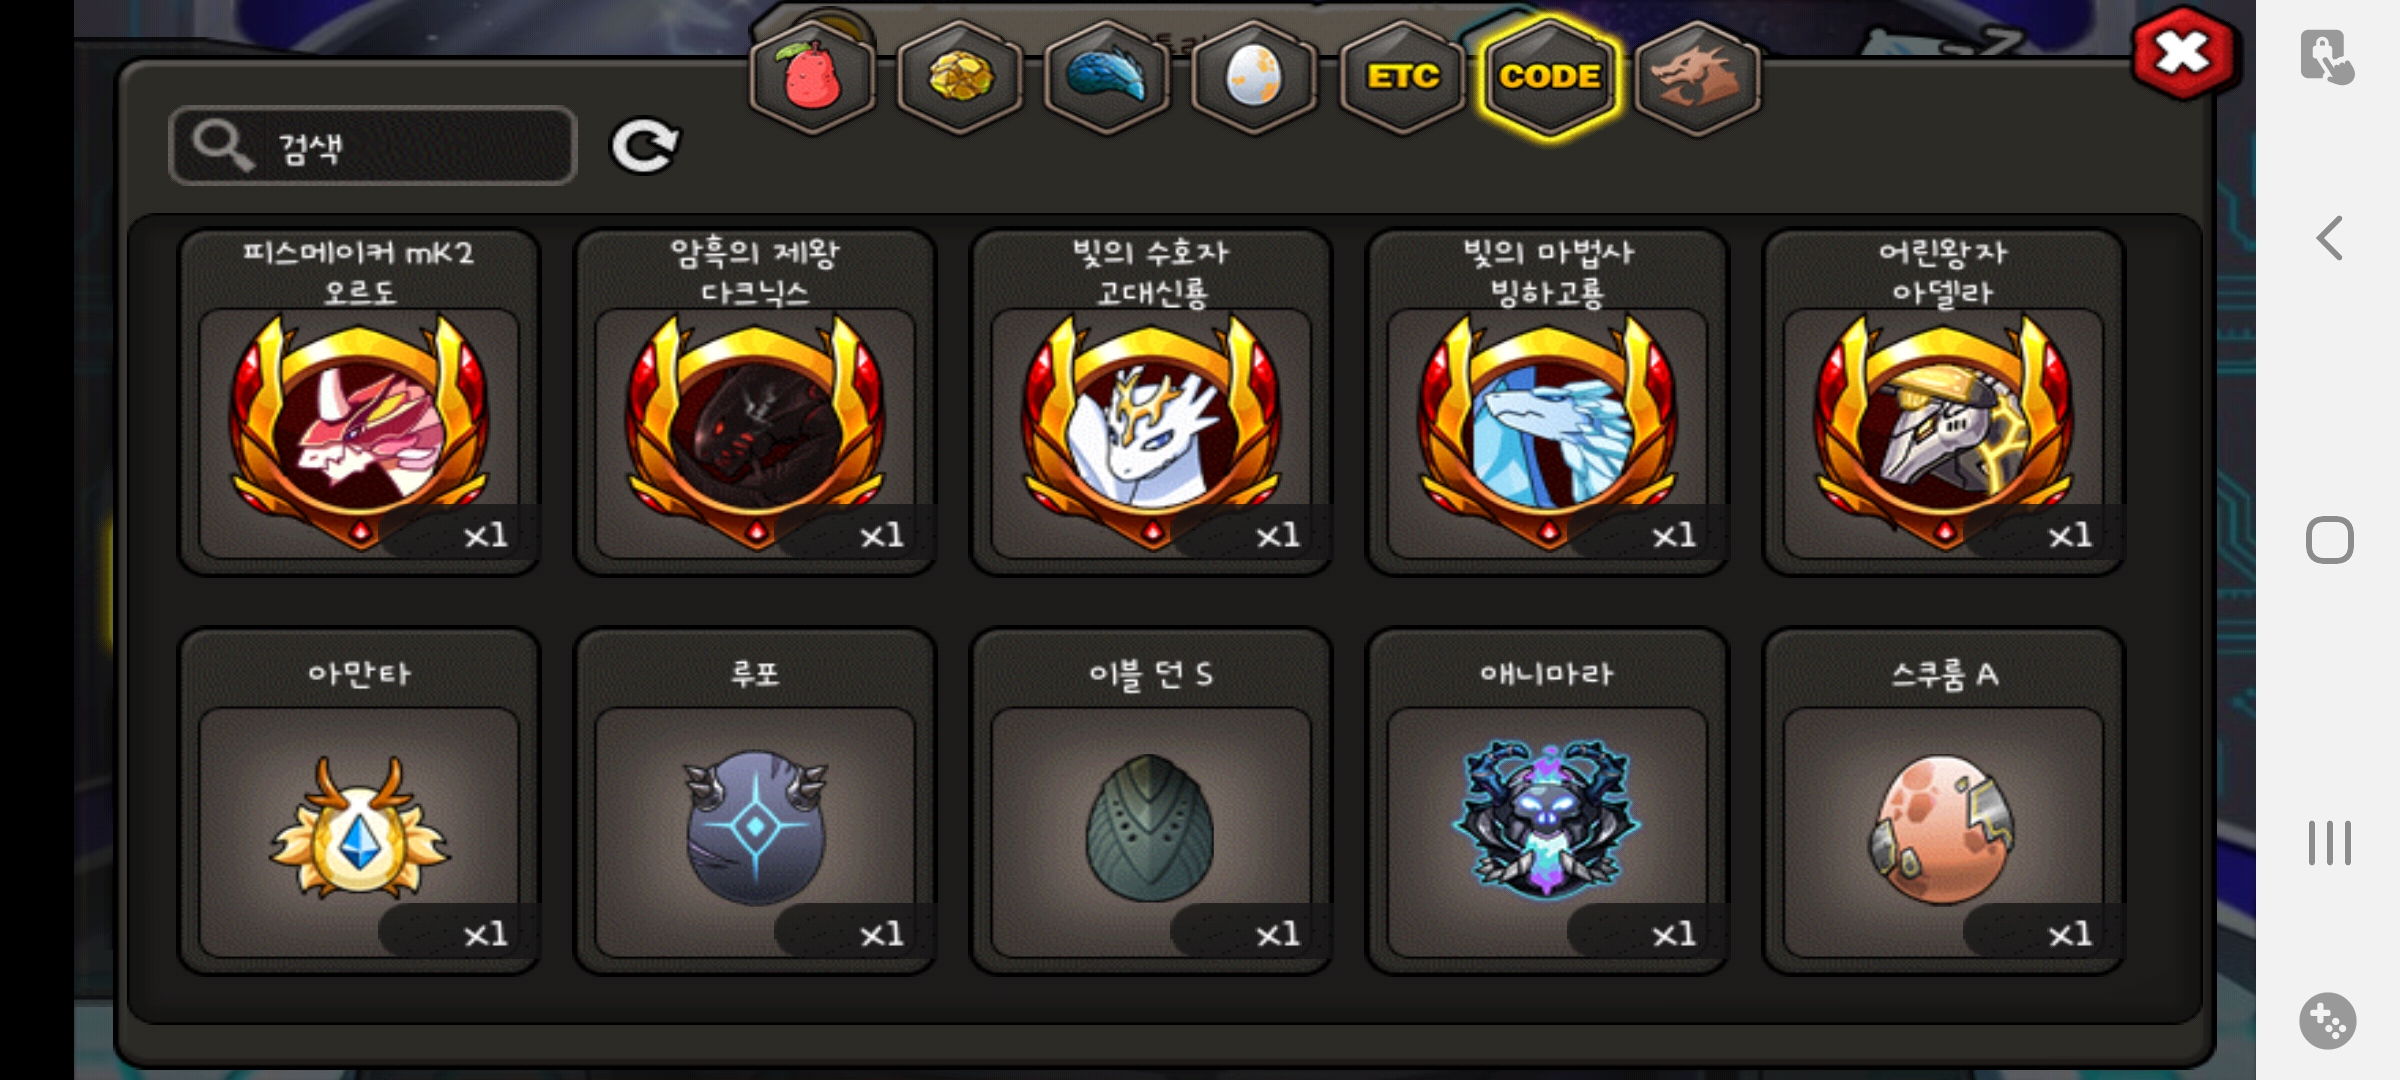Close the inventory with the red X
The width and height of the screenshot is (2400, 1080).
pos(2183,52)
